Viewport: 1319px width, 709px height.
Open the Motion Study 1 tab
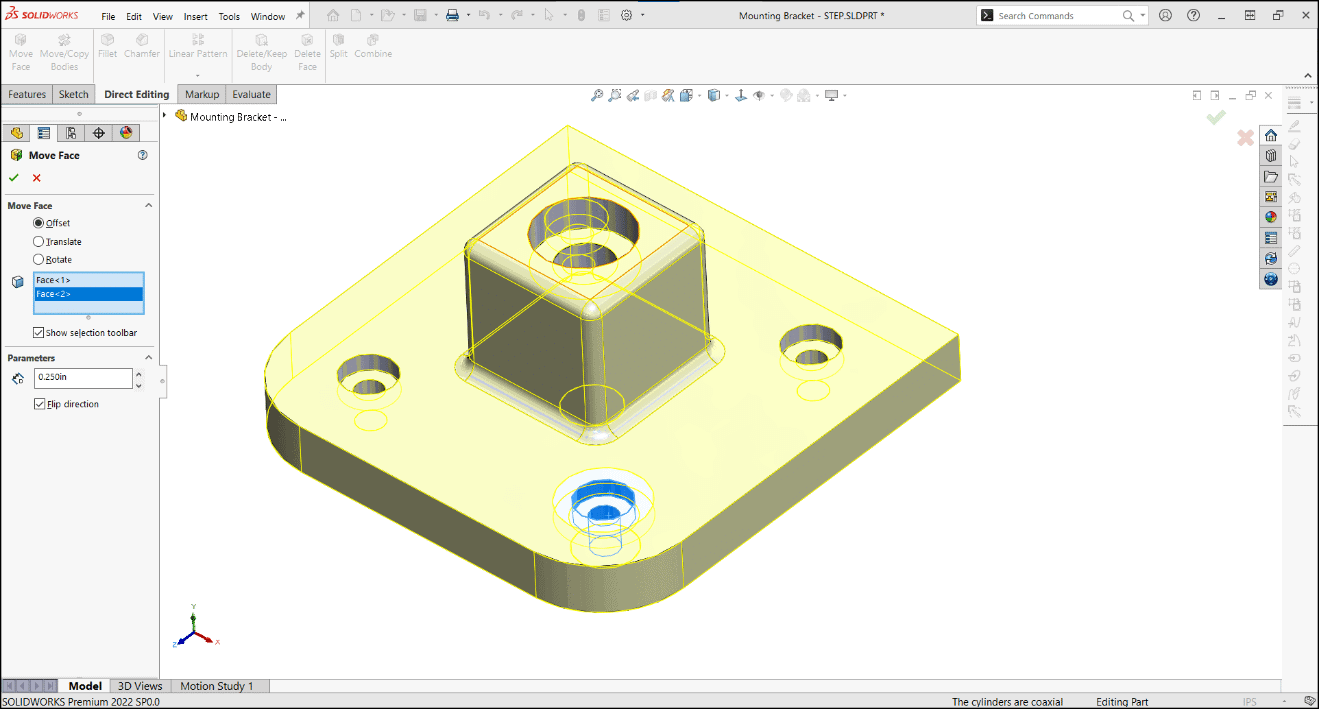pyautogui.click(x=217, y=686)
